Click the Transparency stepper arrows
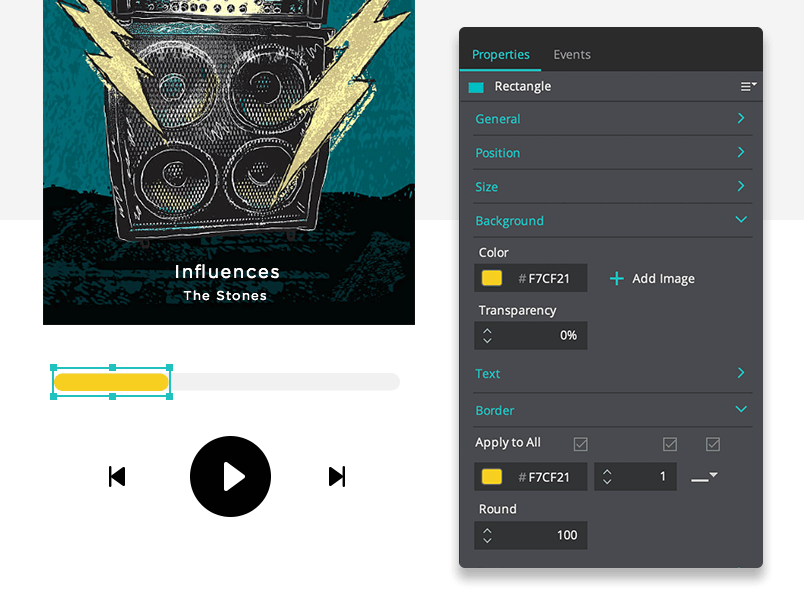The height and width of the screenshot is (600, 804). [x=487, y=335]
